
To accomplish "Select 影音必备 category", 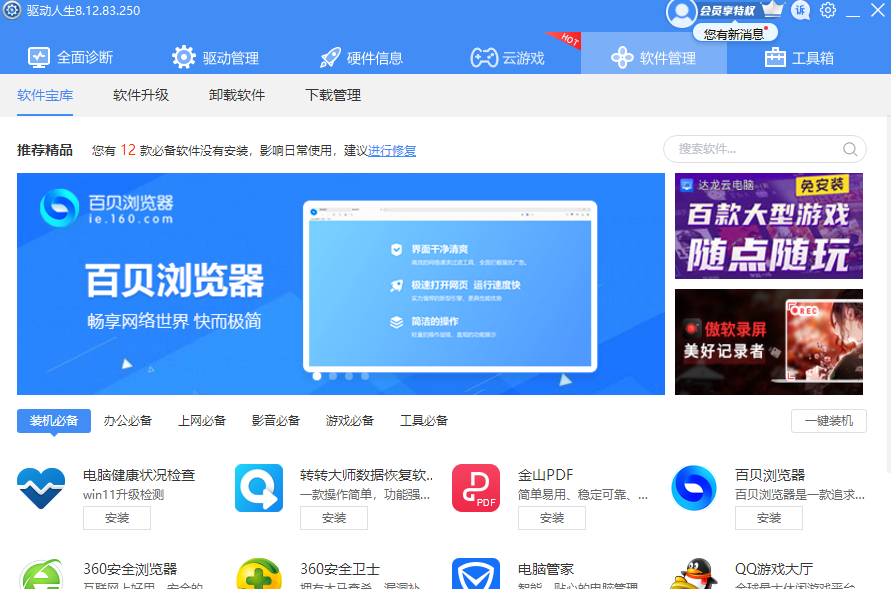I will [276, 421].
